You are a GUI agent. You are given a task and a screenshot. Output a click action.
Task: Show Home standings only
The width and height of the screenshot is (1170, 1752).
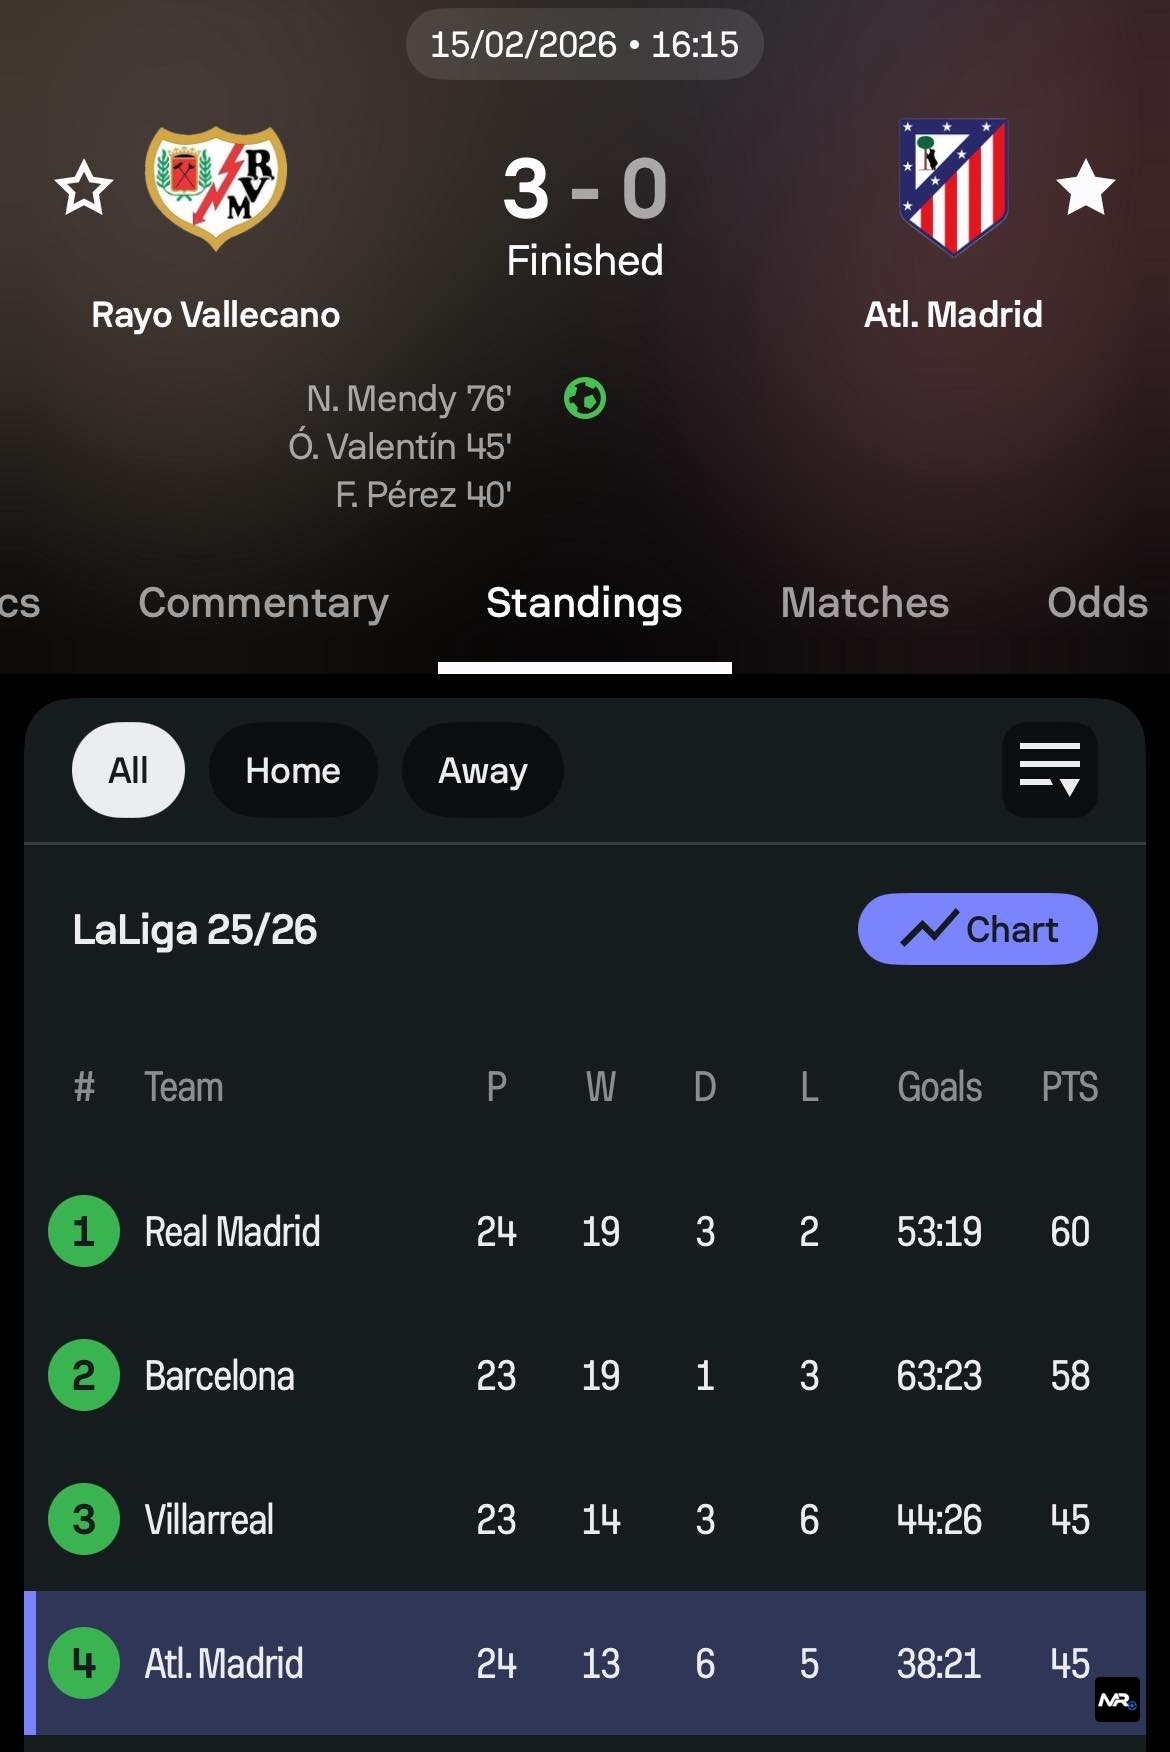pos(293,770)
